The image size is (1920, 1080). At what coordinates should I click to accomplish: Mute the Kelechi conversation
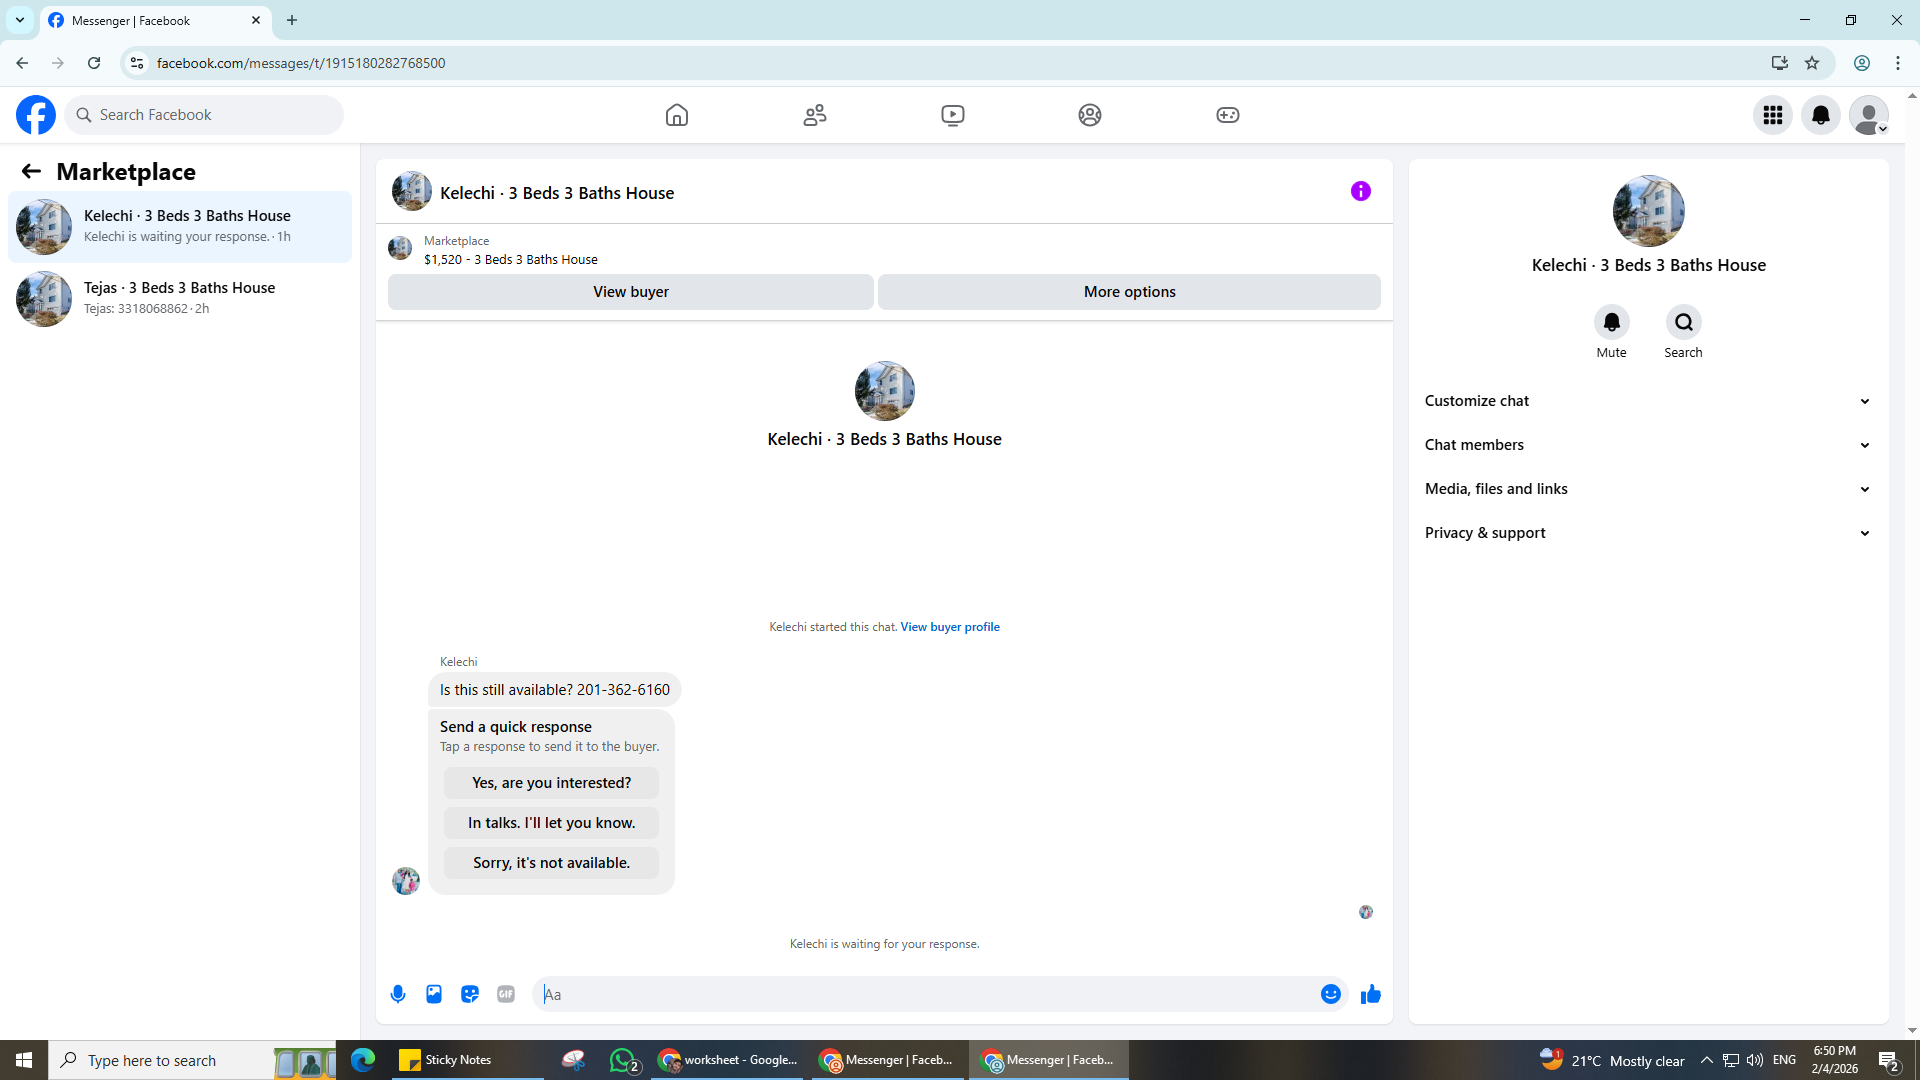click(x=1611, y=322)
